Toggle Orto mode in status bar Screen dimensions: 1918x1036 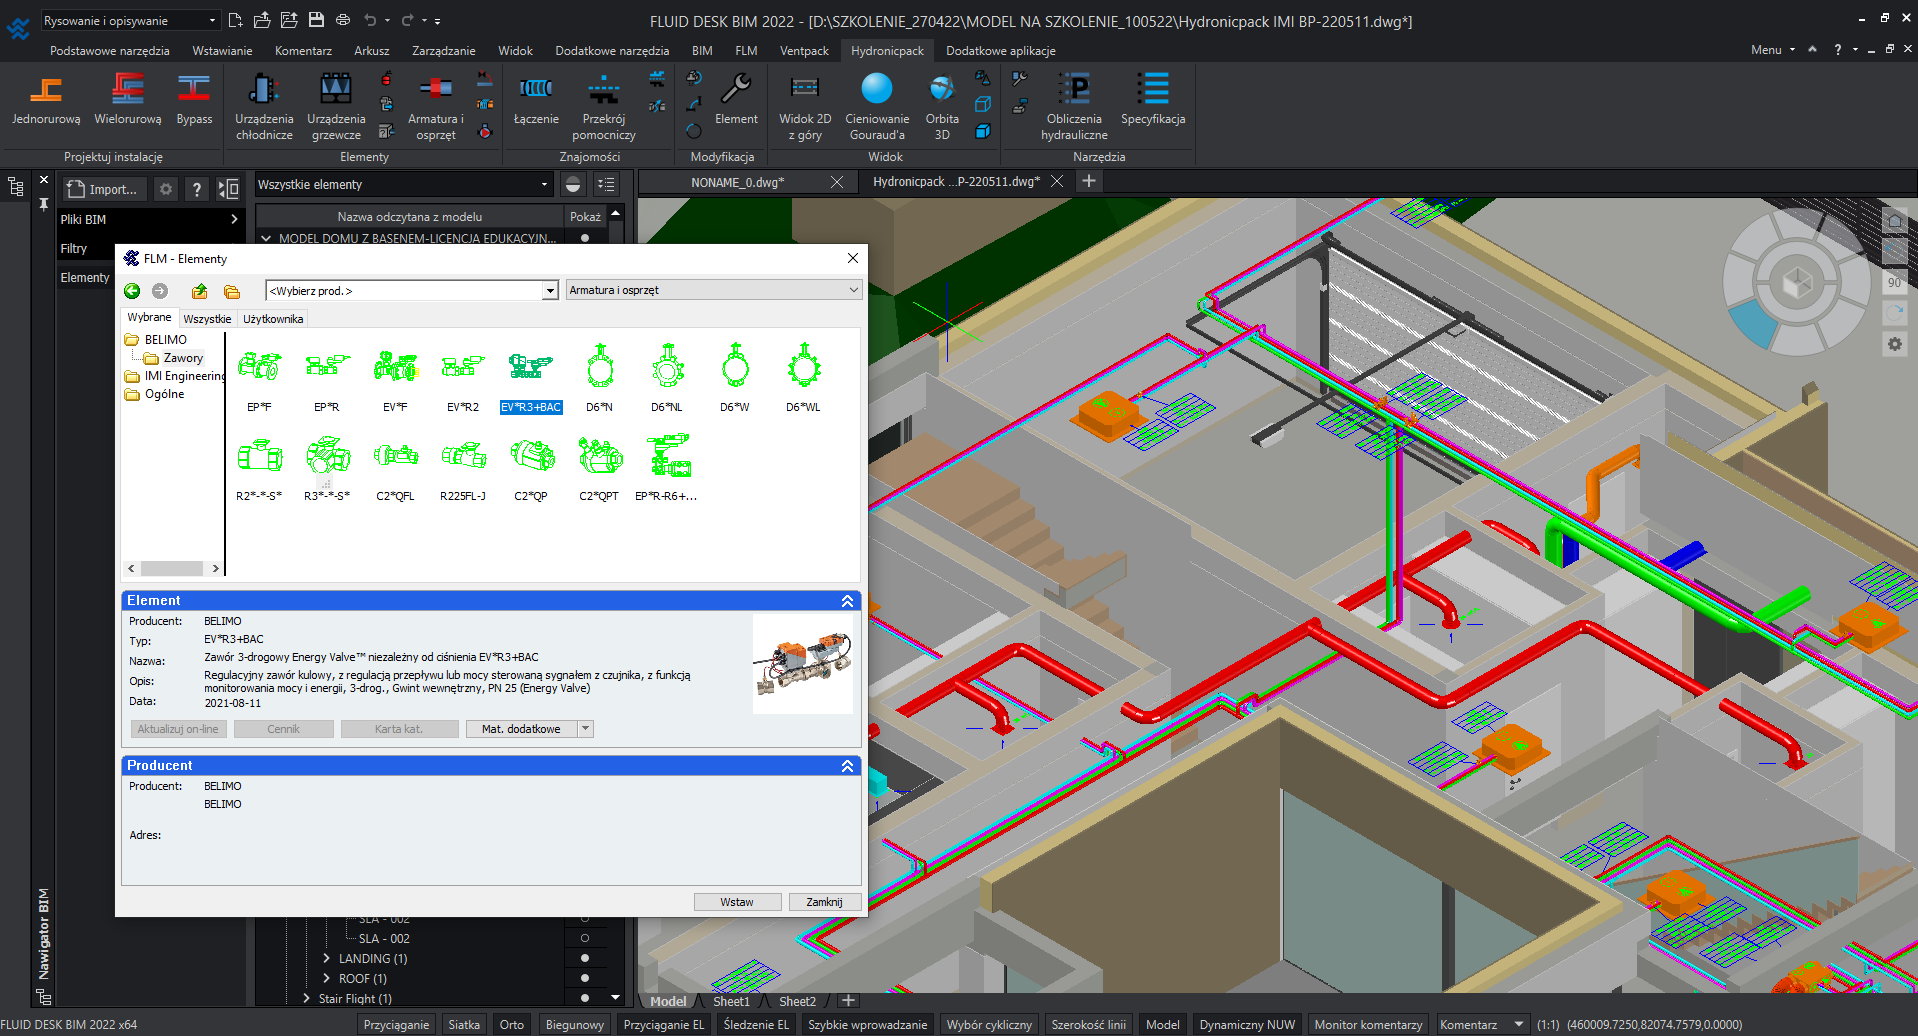[511, 1024]
